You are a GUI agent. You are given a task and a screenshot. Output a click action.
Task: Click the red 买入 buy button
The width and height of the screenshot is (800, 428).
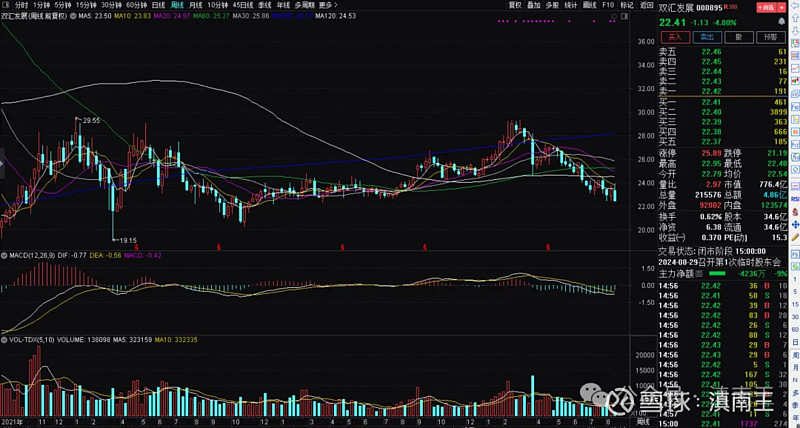point(675,37)
